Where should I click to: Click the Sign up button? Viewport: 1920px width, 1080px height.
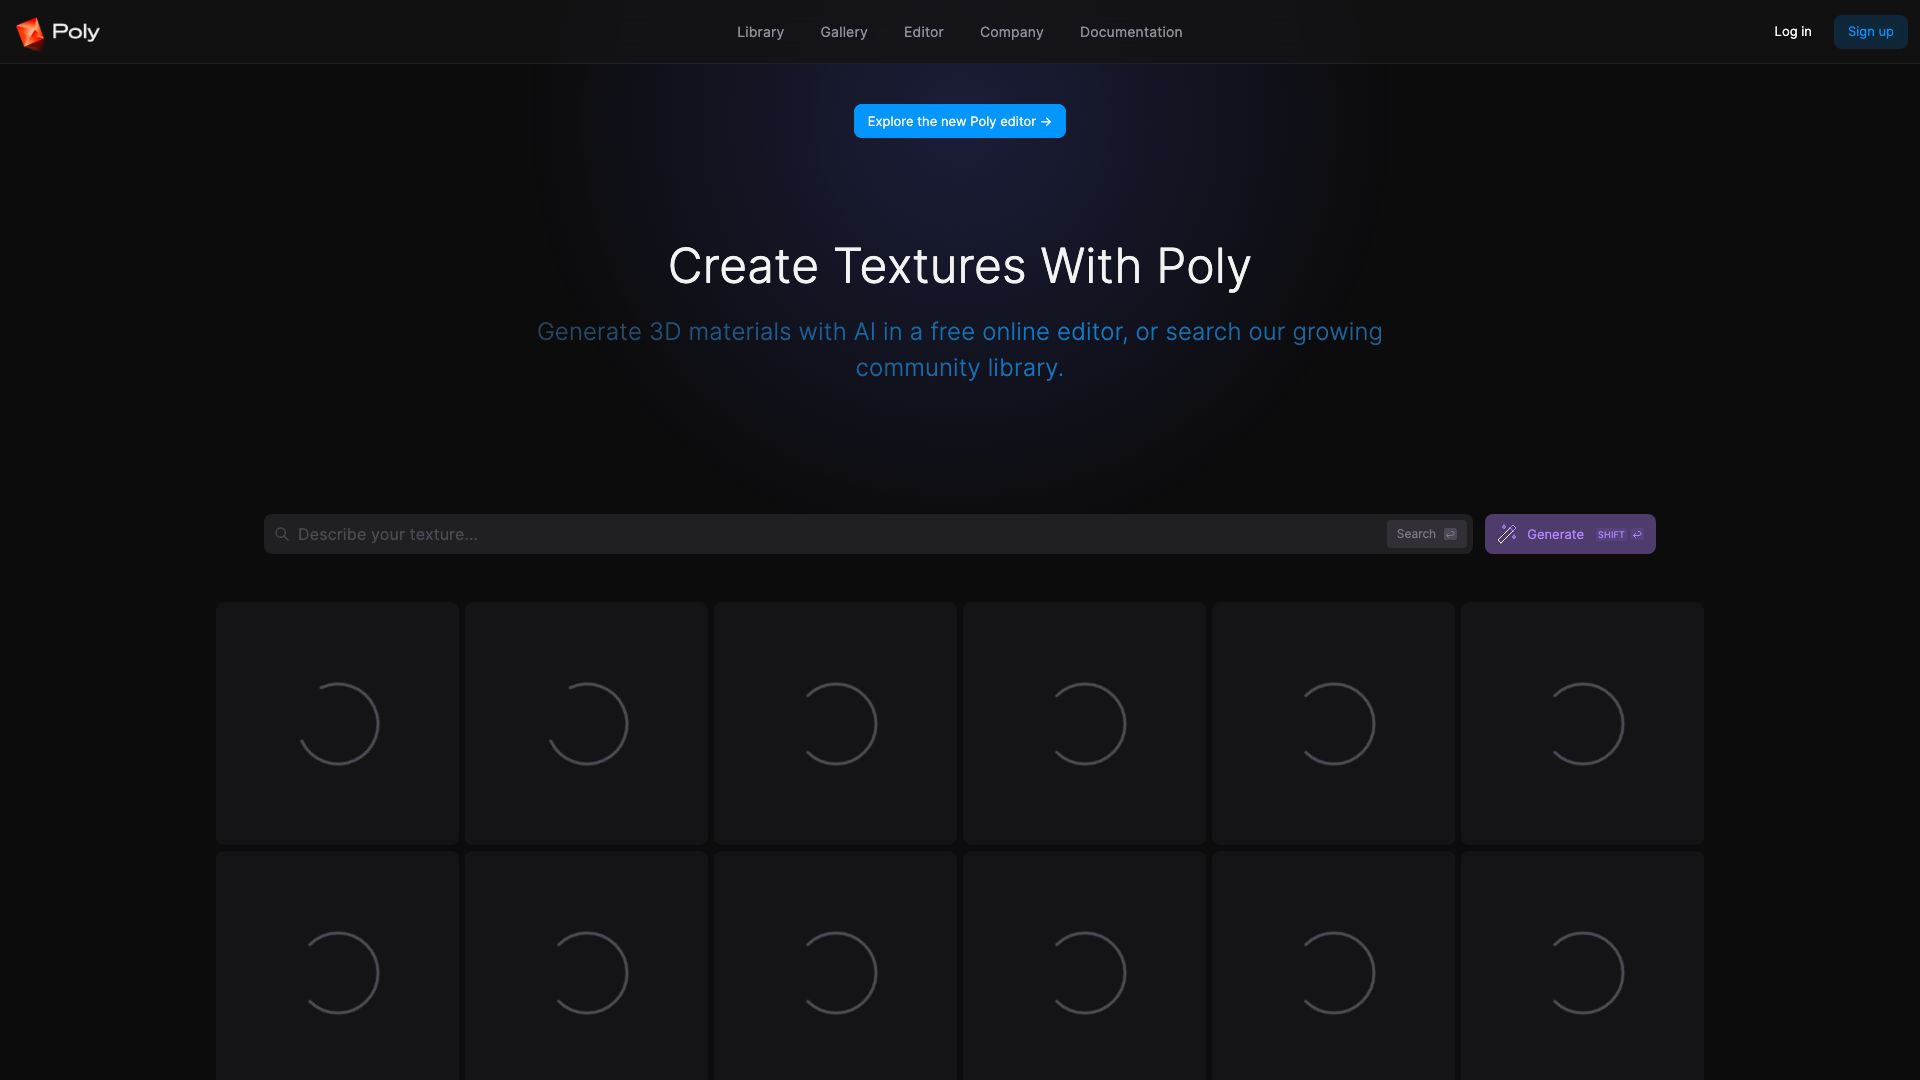click(x=1870, y=32)
